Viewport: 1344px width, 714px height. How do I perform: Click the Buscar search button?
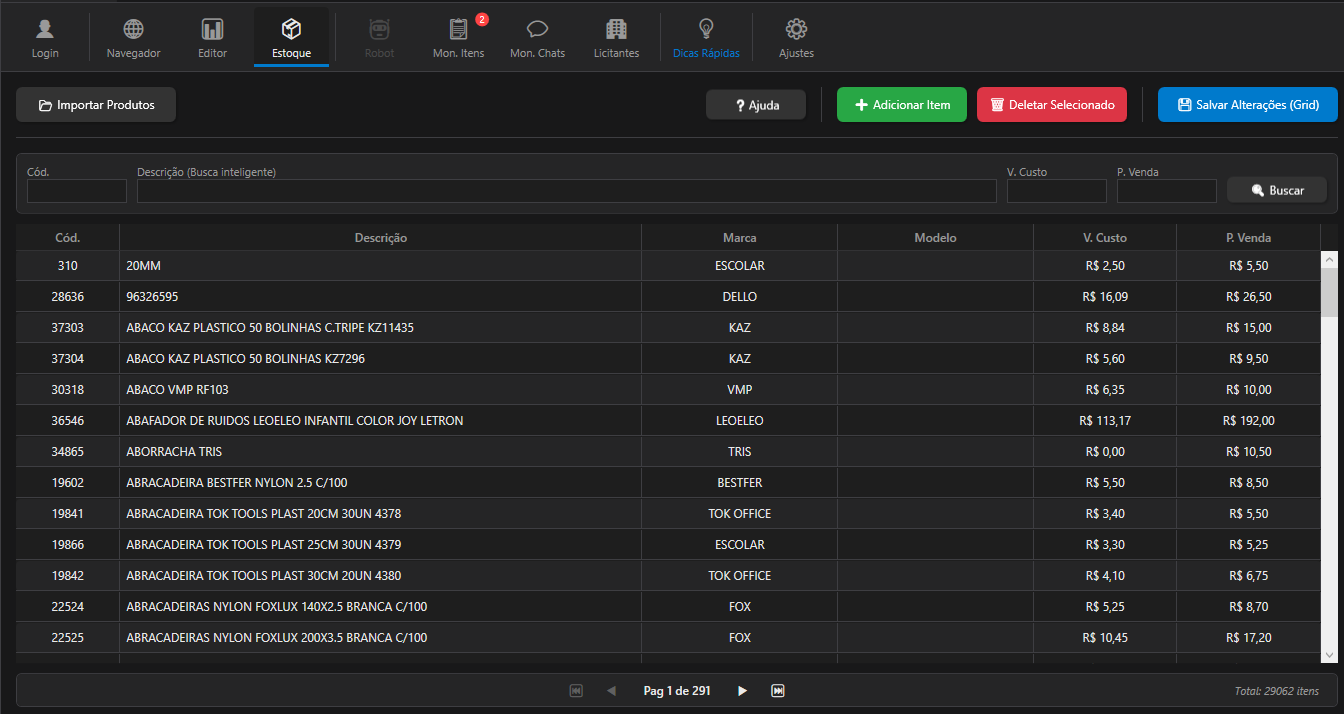[1276, 190]
